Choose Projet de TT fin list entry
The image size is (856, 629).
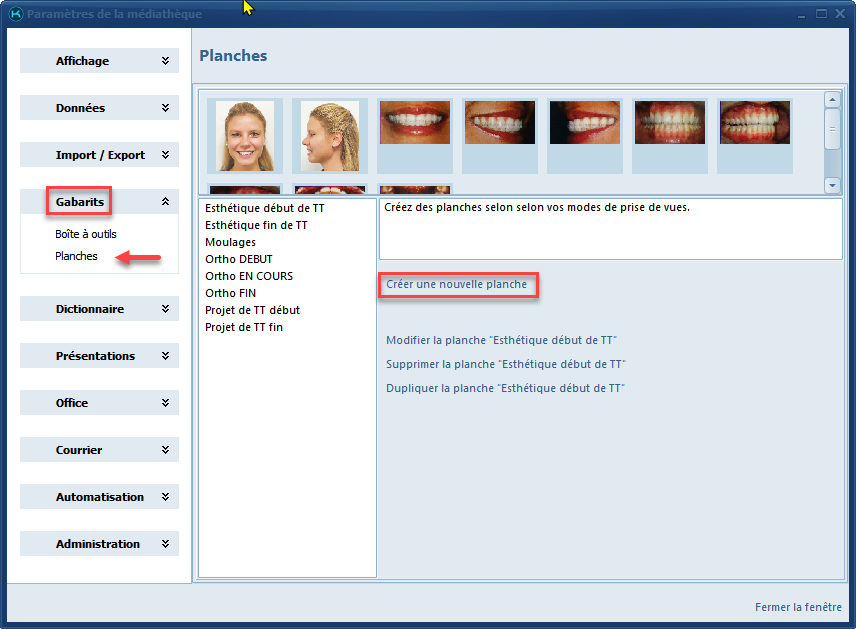244,327
